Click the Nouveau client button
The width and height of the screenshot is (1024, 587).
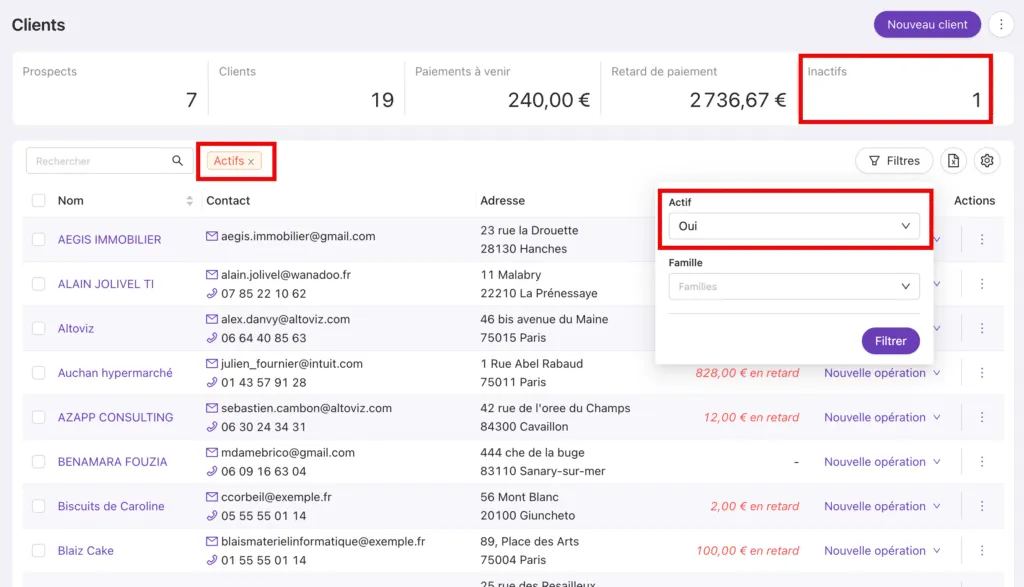[x=927, y=24]
